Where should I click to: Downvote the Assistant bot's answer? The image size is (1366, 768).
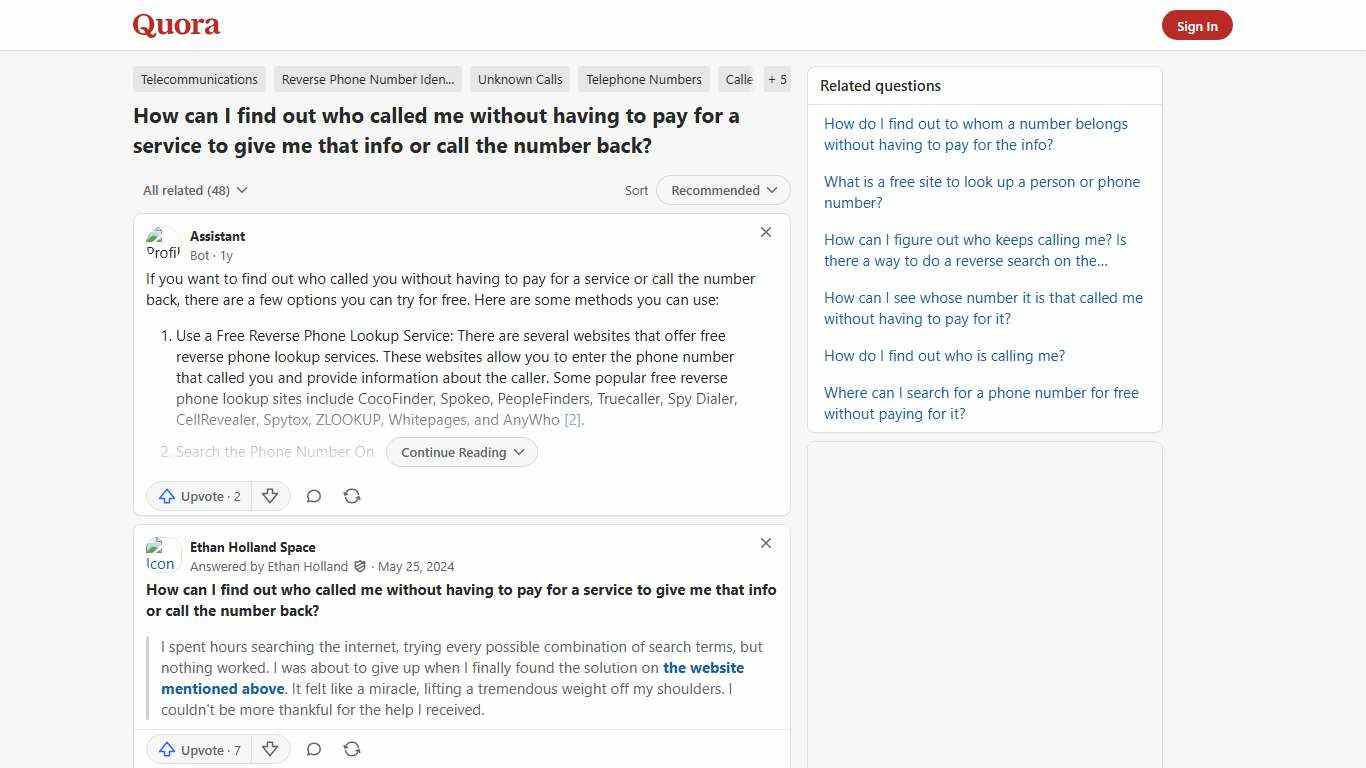pyautogui.click(x=270, y=496)
